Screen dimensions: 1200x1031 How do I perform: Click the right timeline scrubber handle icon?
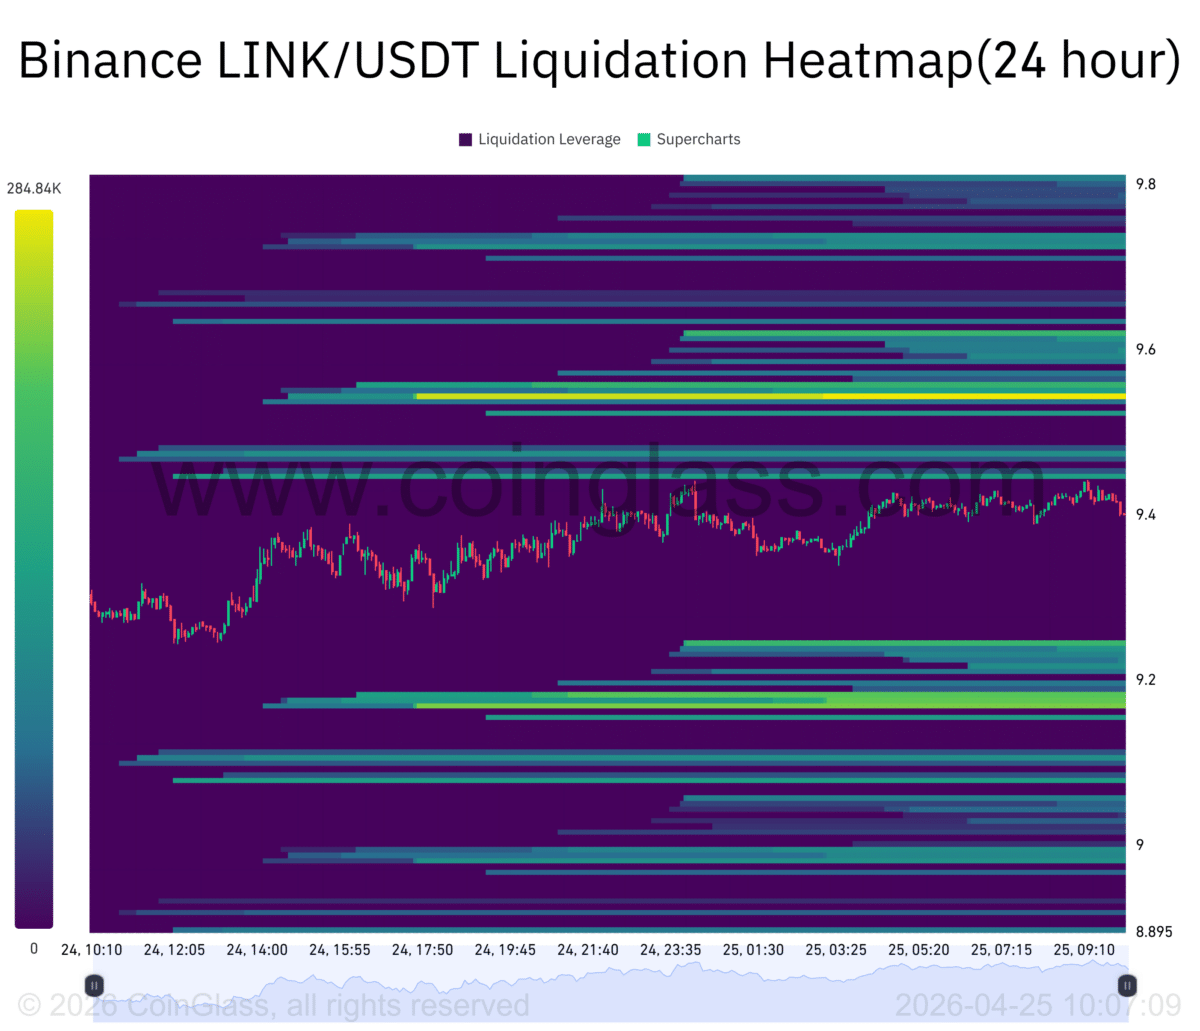(x=1126, y=985)
